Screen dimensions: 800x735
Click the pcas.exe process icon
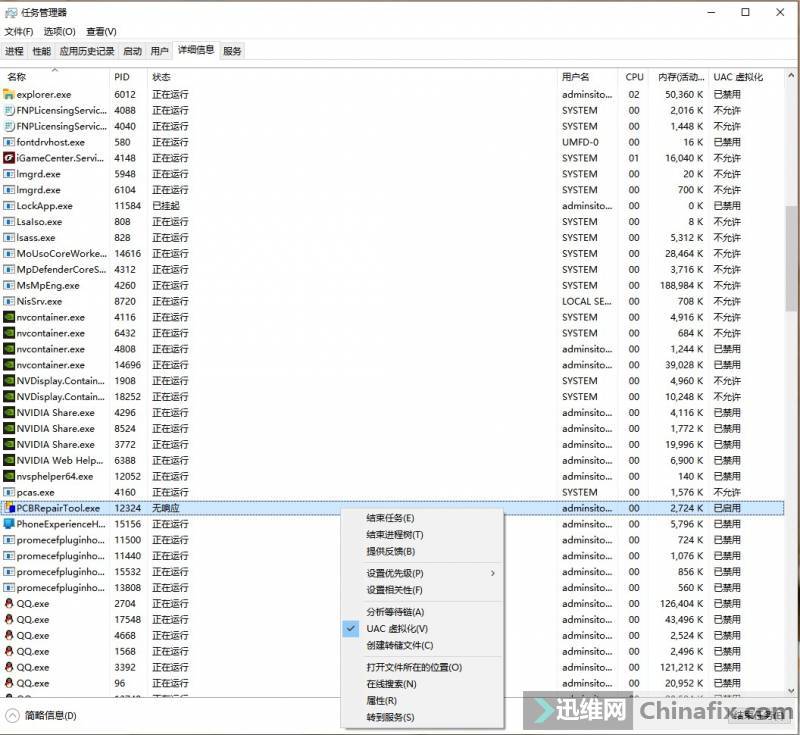(9, 492)
